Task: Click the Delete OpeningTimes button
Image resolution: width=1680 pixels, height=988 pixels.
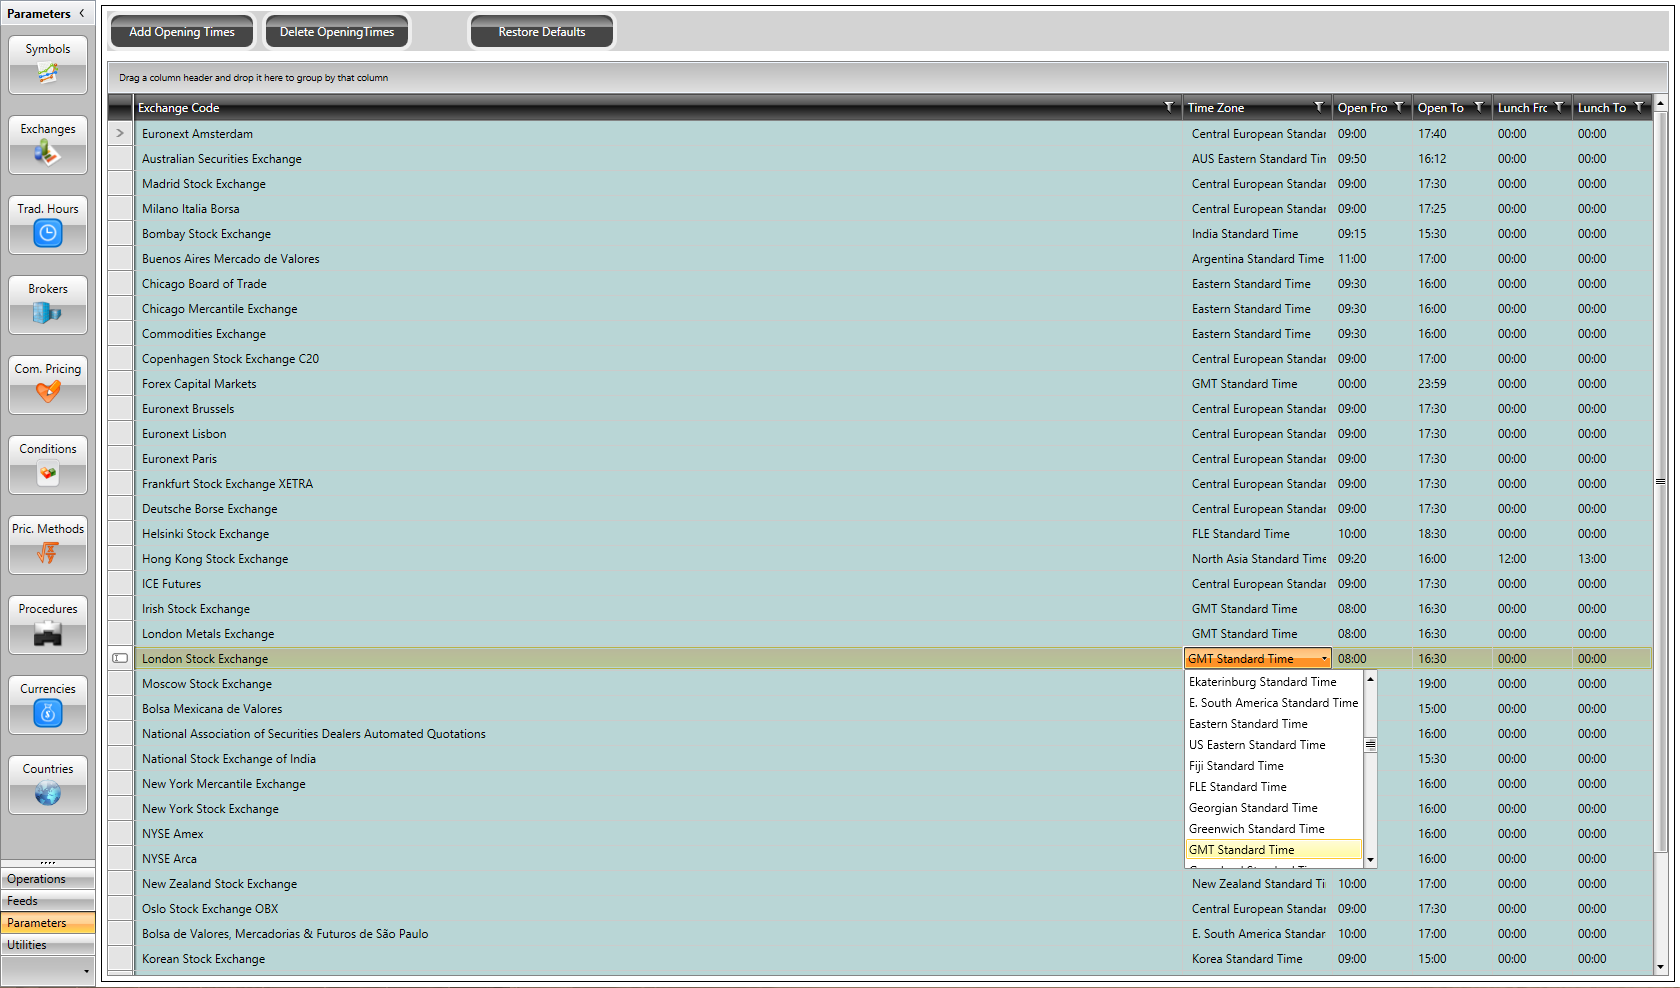Action: pyautogui.click(x=337, y=32)
